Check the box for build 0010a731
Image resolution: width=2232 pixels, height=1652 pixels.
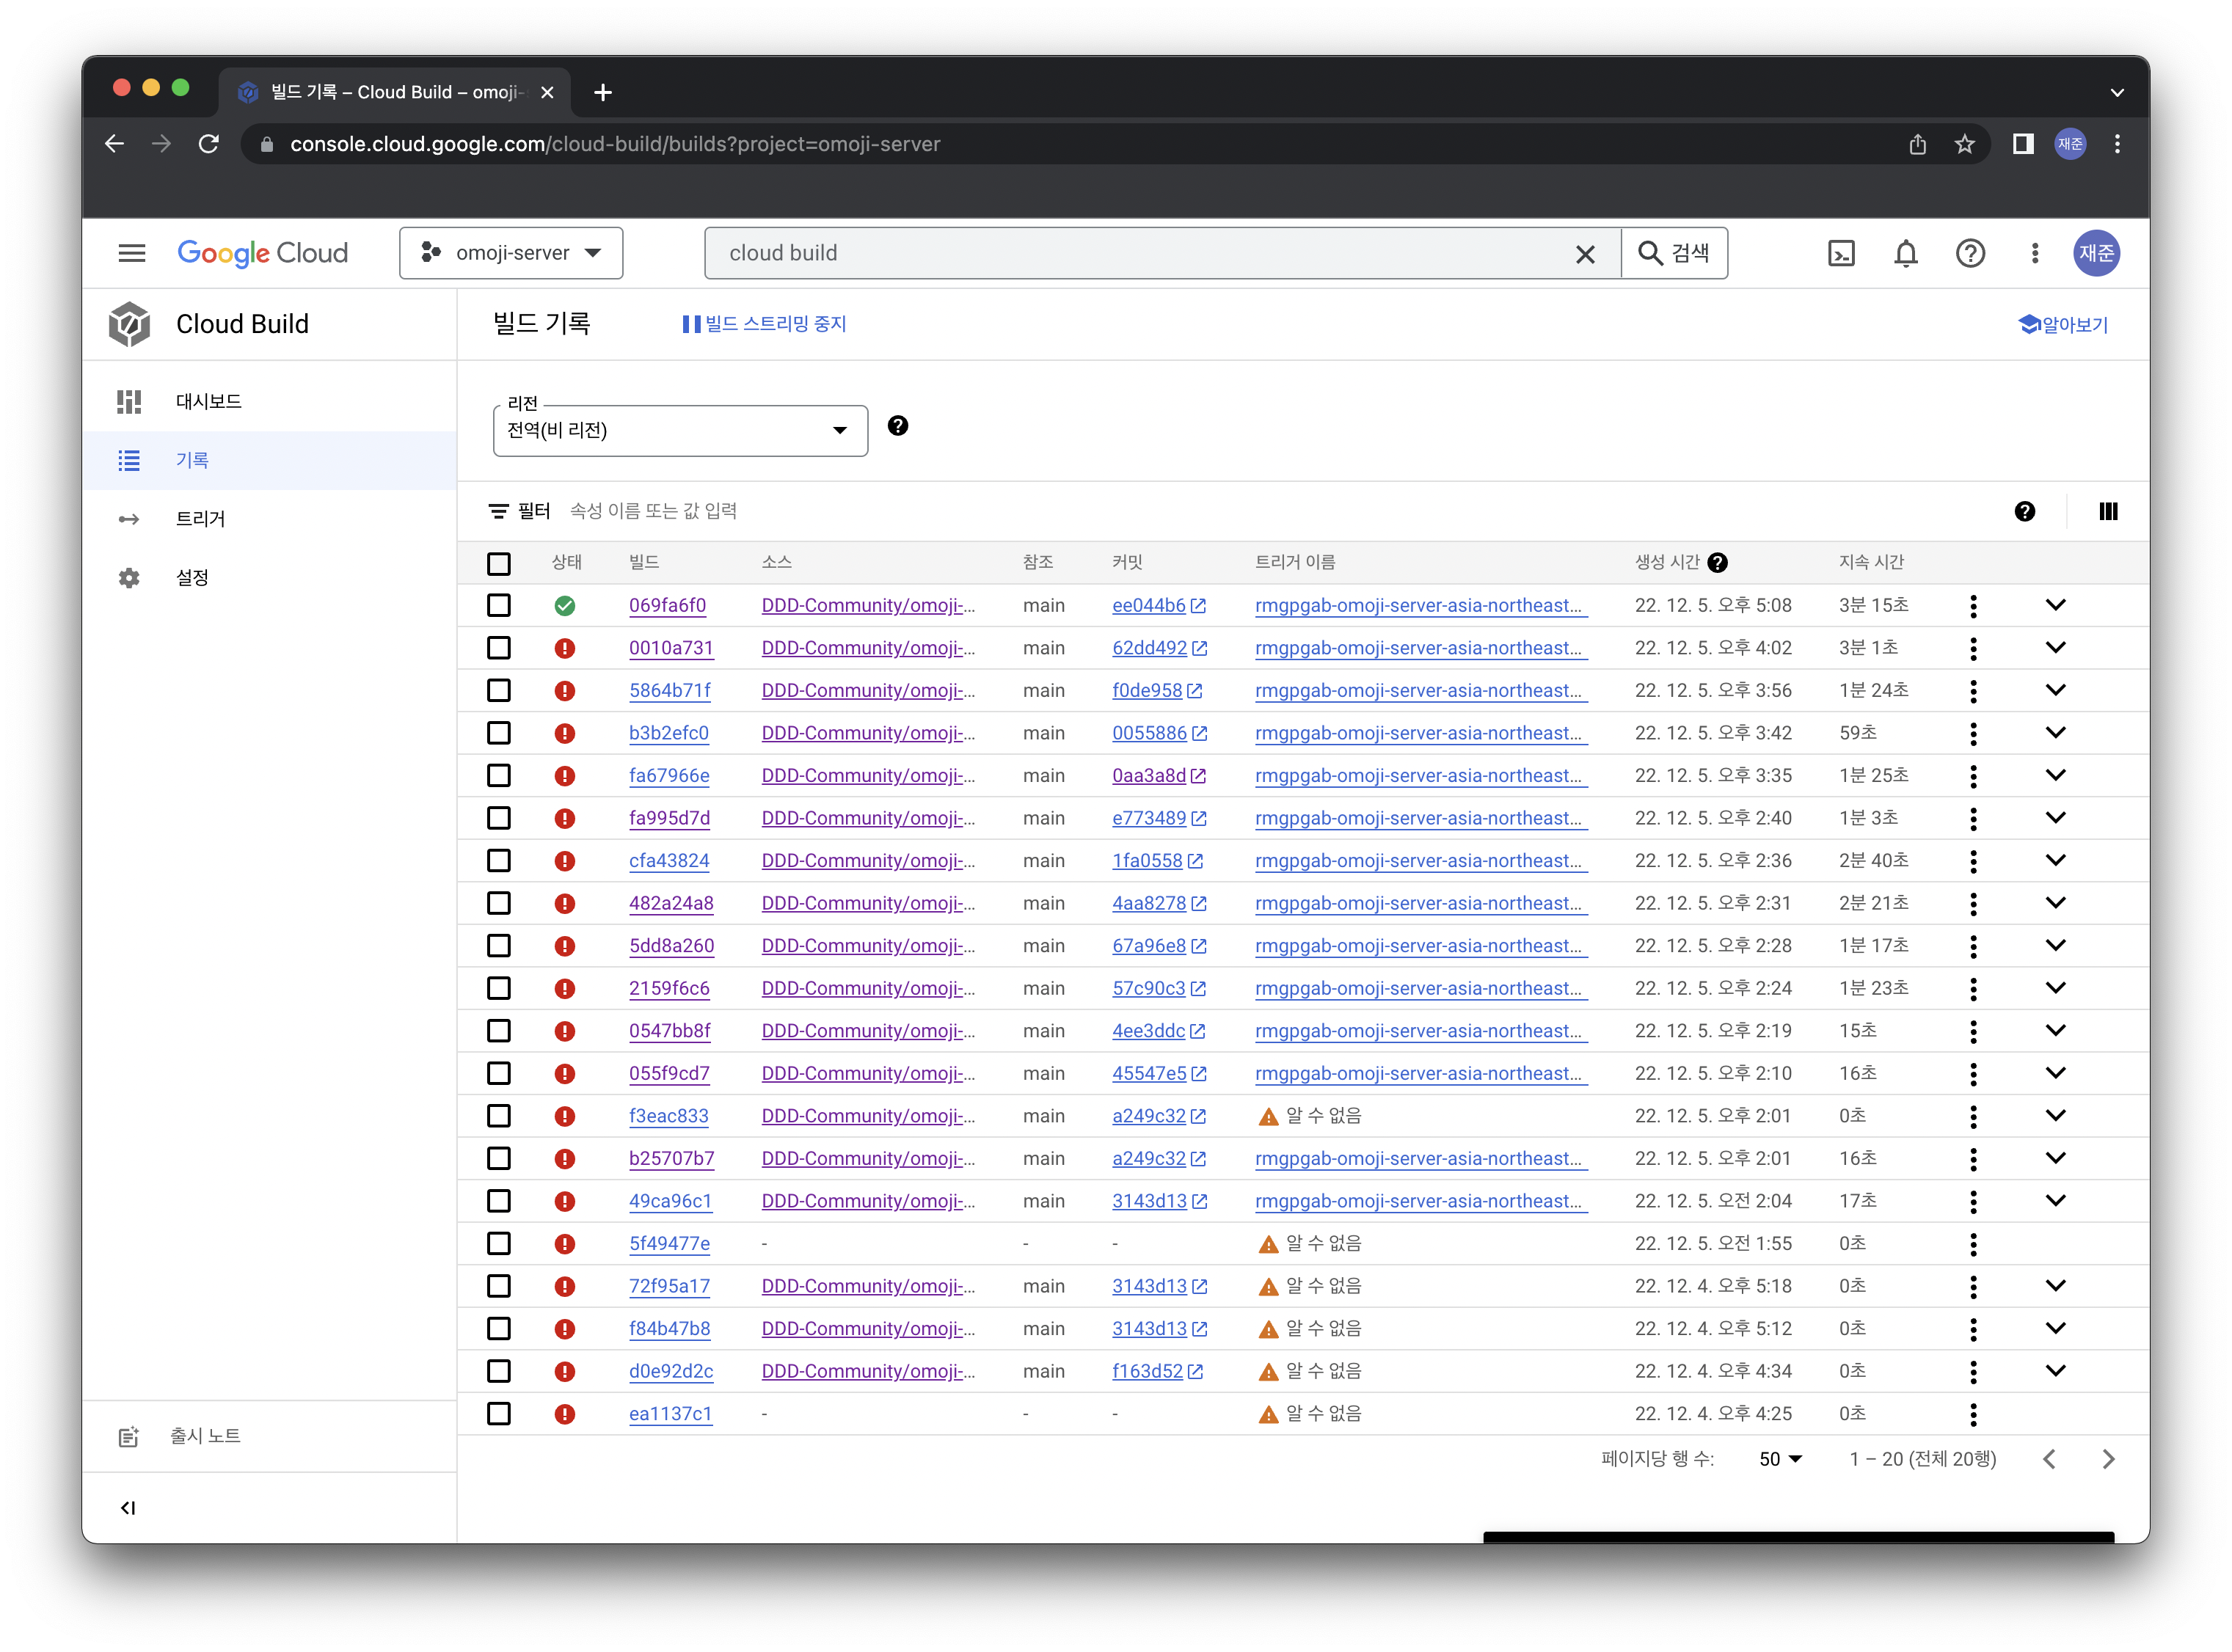pyautogui.click(x=499, y=648)
